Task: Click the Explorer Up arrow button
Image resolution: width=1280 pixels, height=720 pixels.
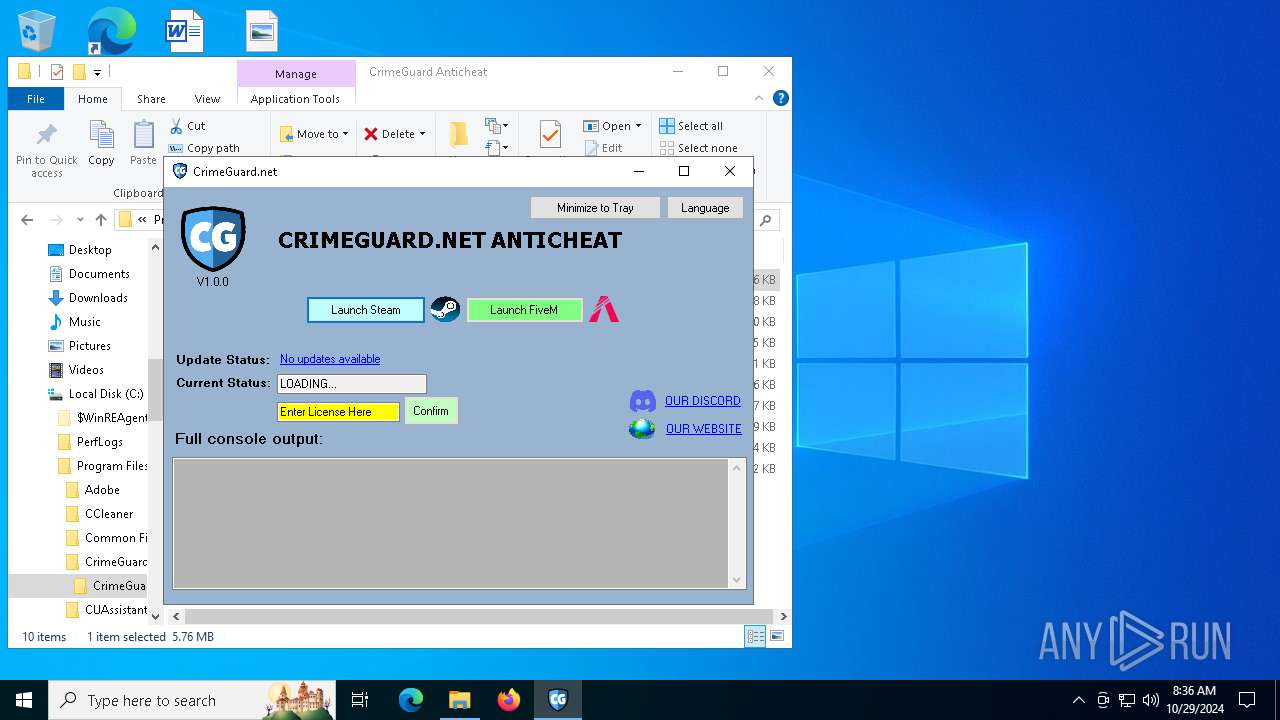Action: (101, 220)
